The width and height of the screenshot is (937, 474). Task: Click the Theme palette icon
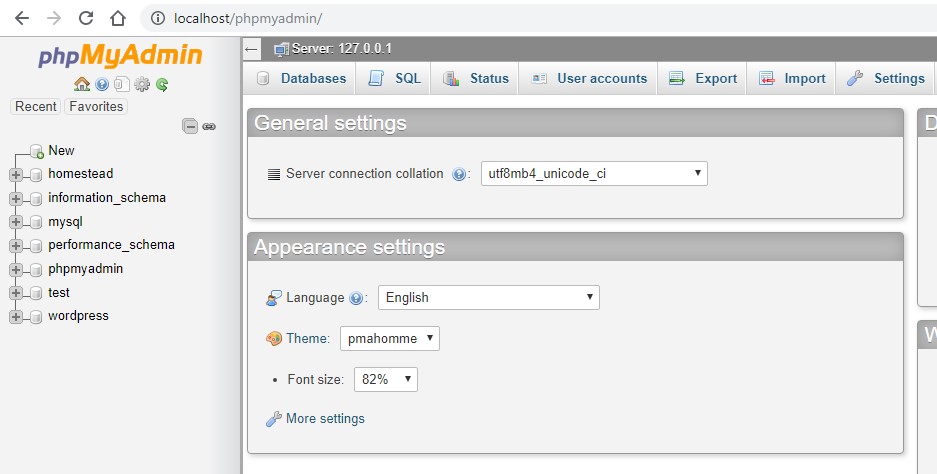click(274, 339)
